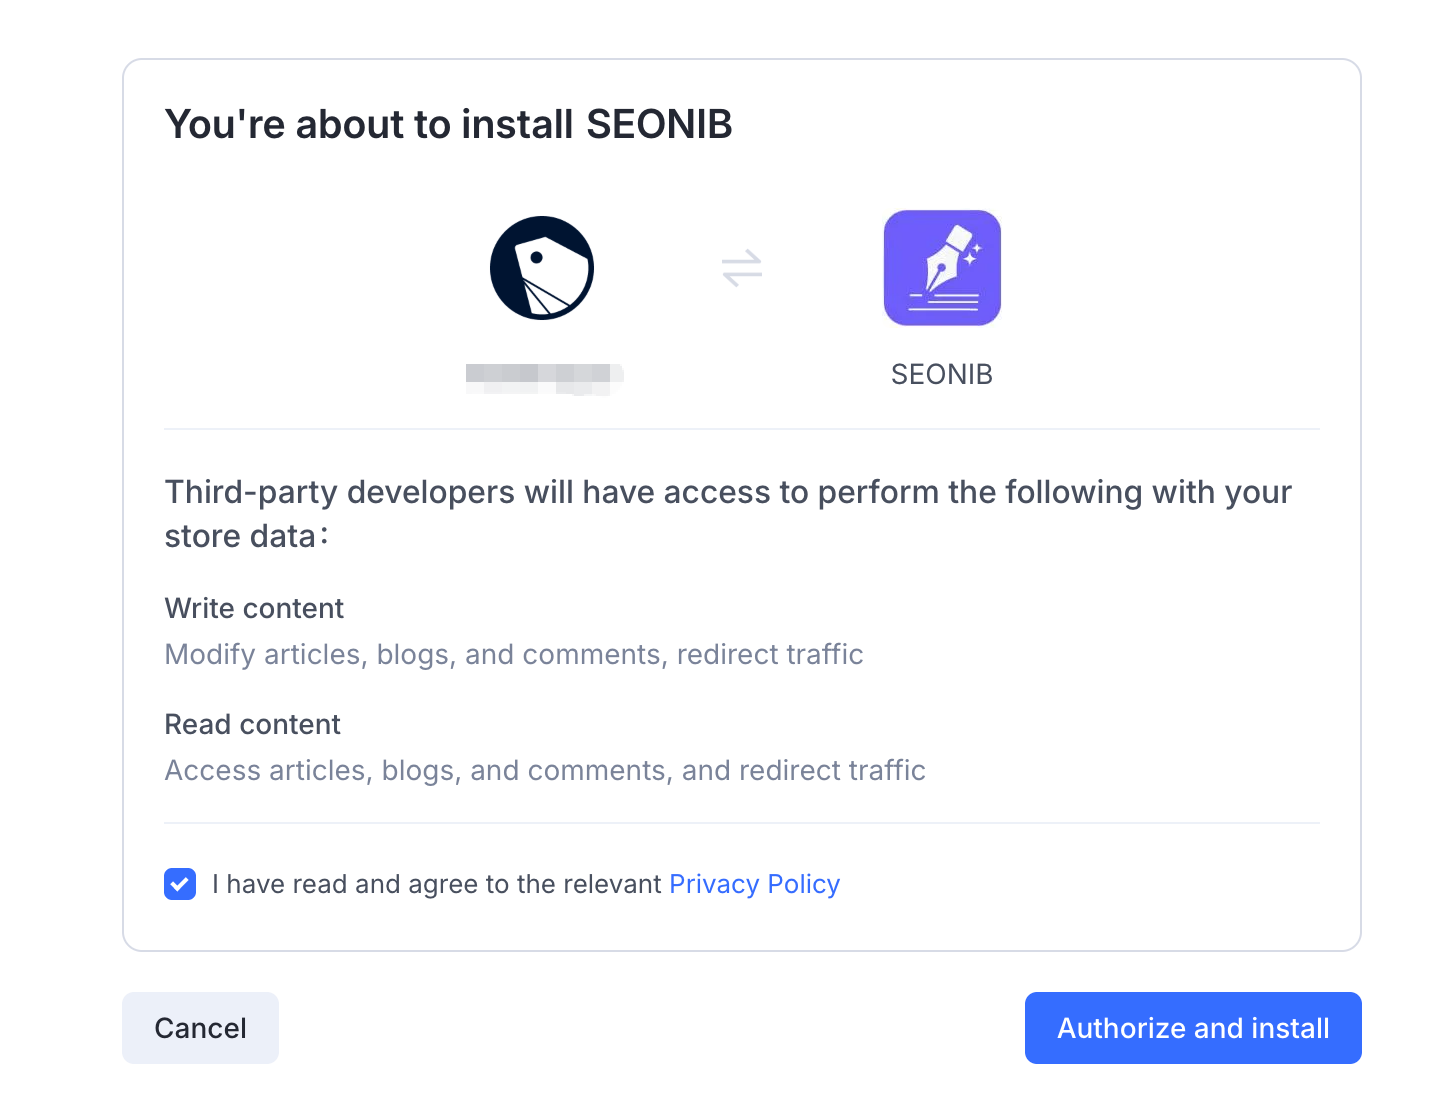
Task: Click the 'Third-party developers will have access' paragraph
Action: pos(728,492)
